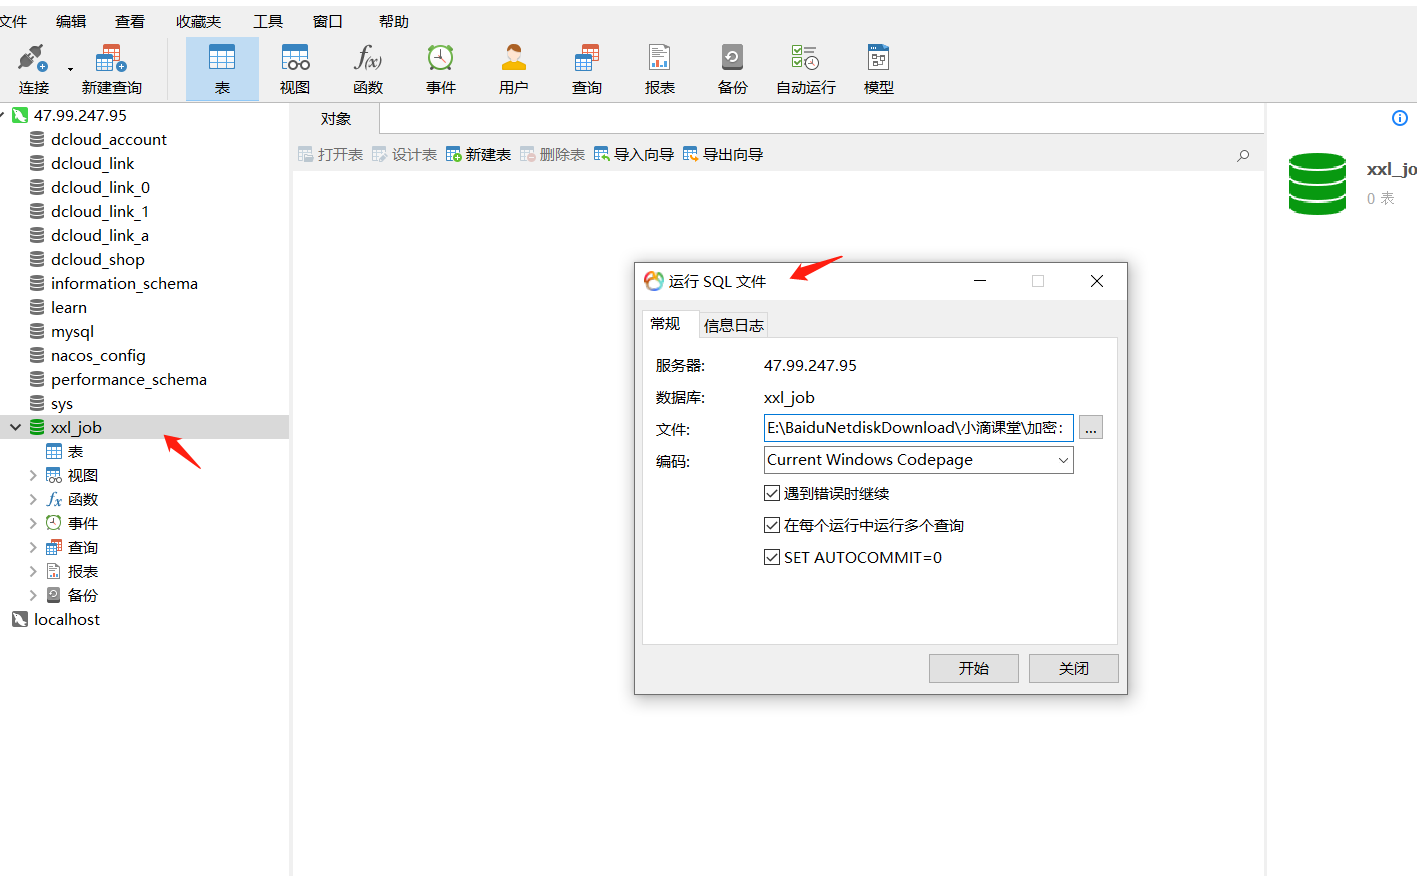Toggle the SET AUTOCOMMIT=0 checkbox
Image resolution: width=1417 pixels, height=876 pixels.
pyautogui.click(x=772, y=557)
